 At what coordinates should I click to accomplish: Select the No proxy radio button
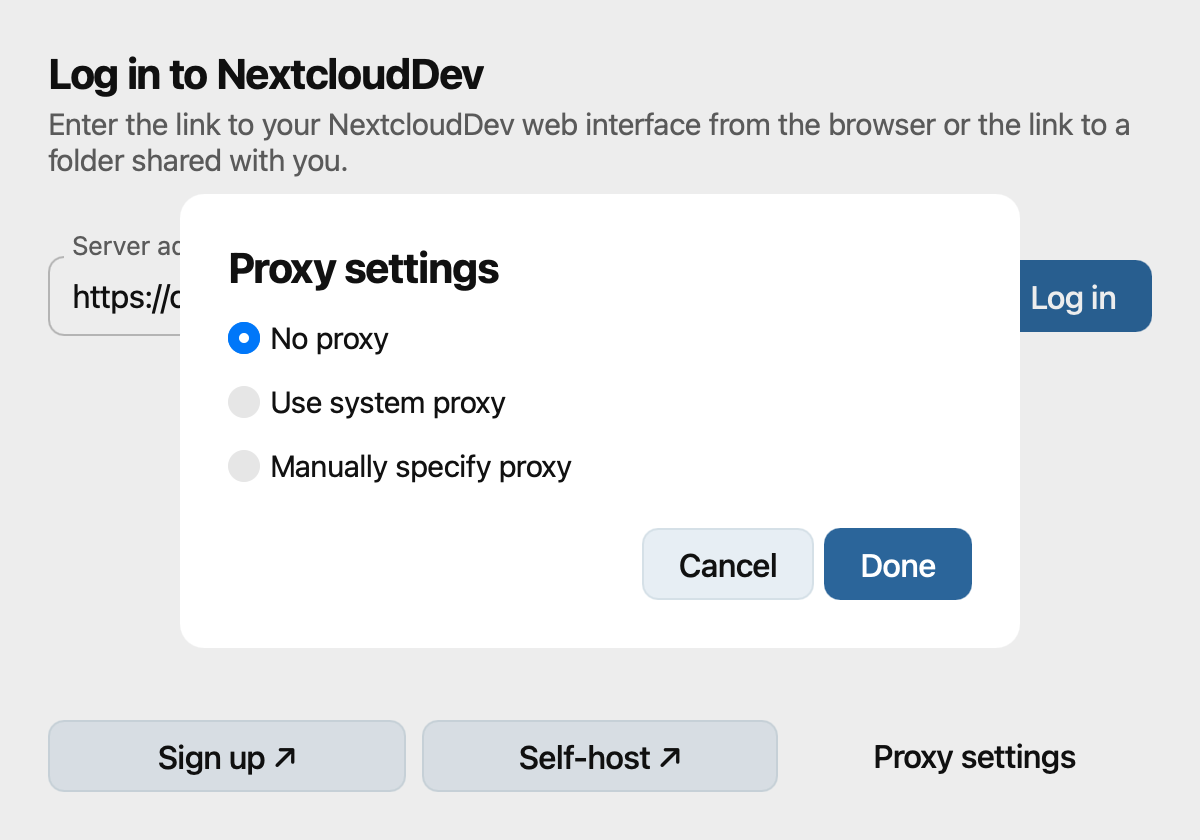point(244,338)
